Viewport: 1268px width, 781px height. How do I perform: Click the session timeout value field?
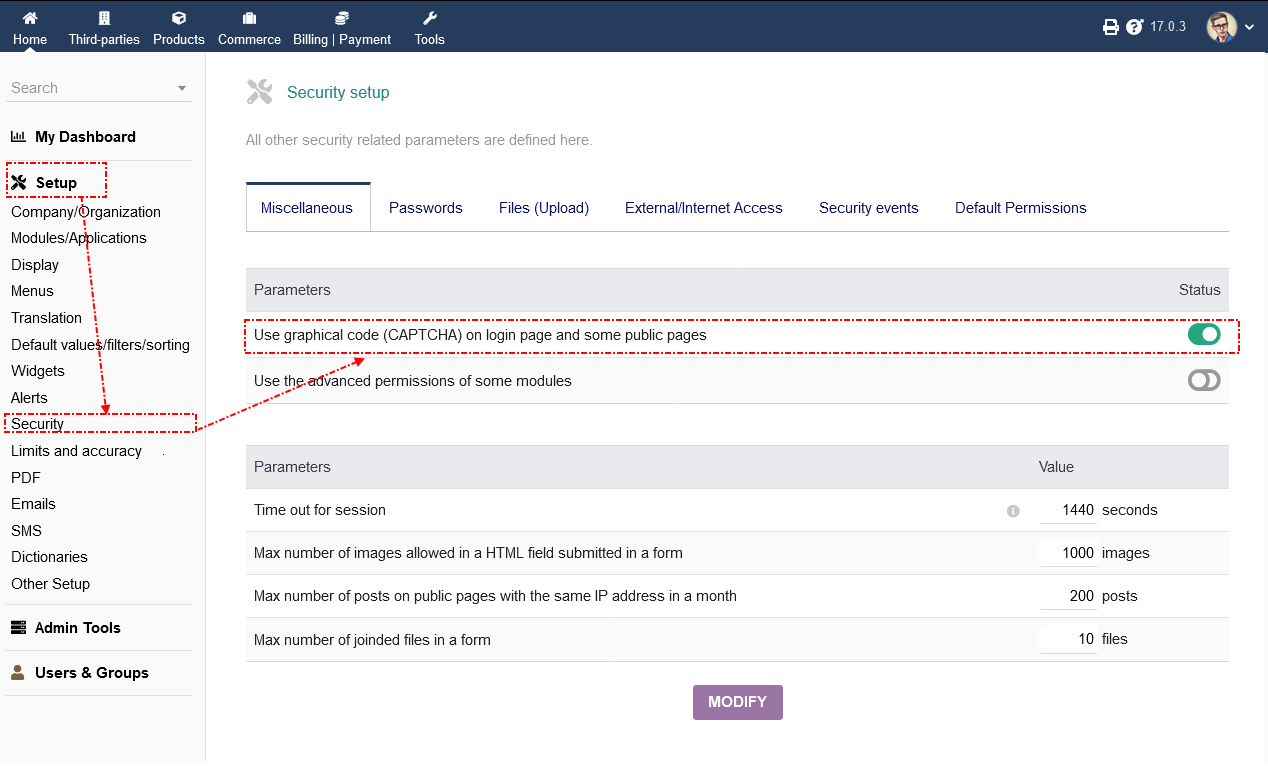1068,510
